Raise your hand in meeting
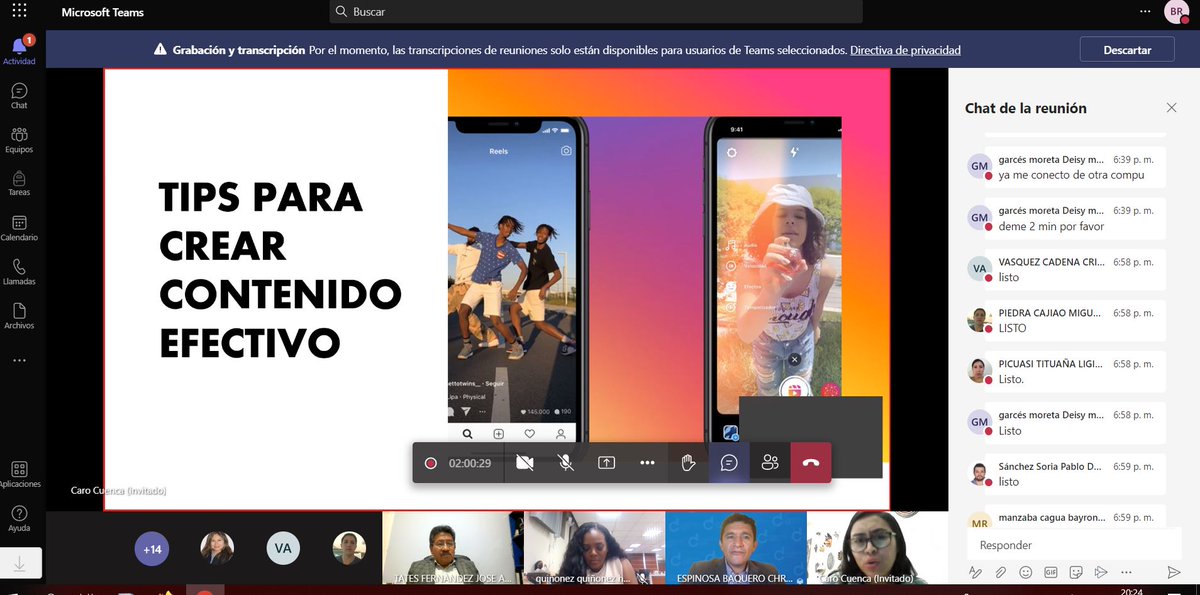 tap(688, 463)
